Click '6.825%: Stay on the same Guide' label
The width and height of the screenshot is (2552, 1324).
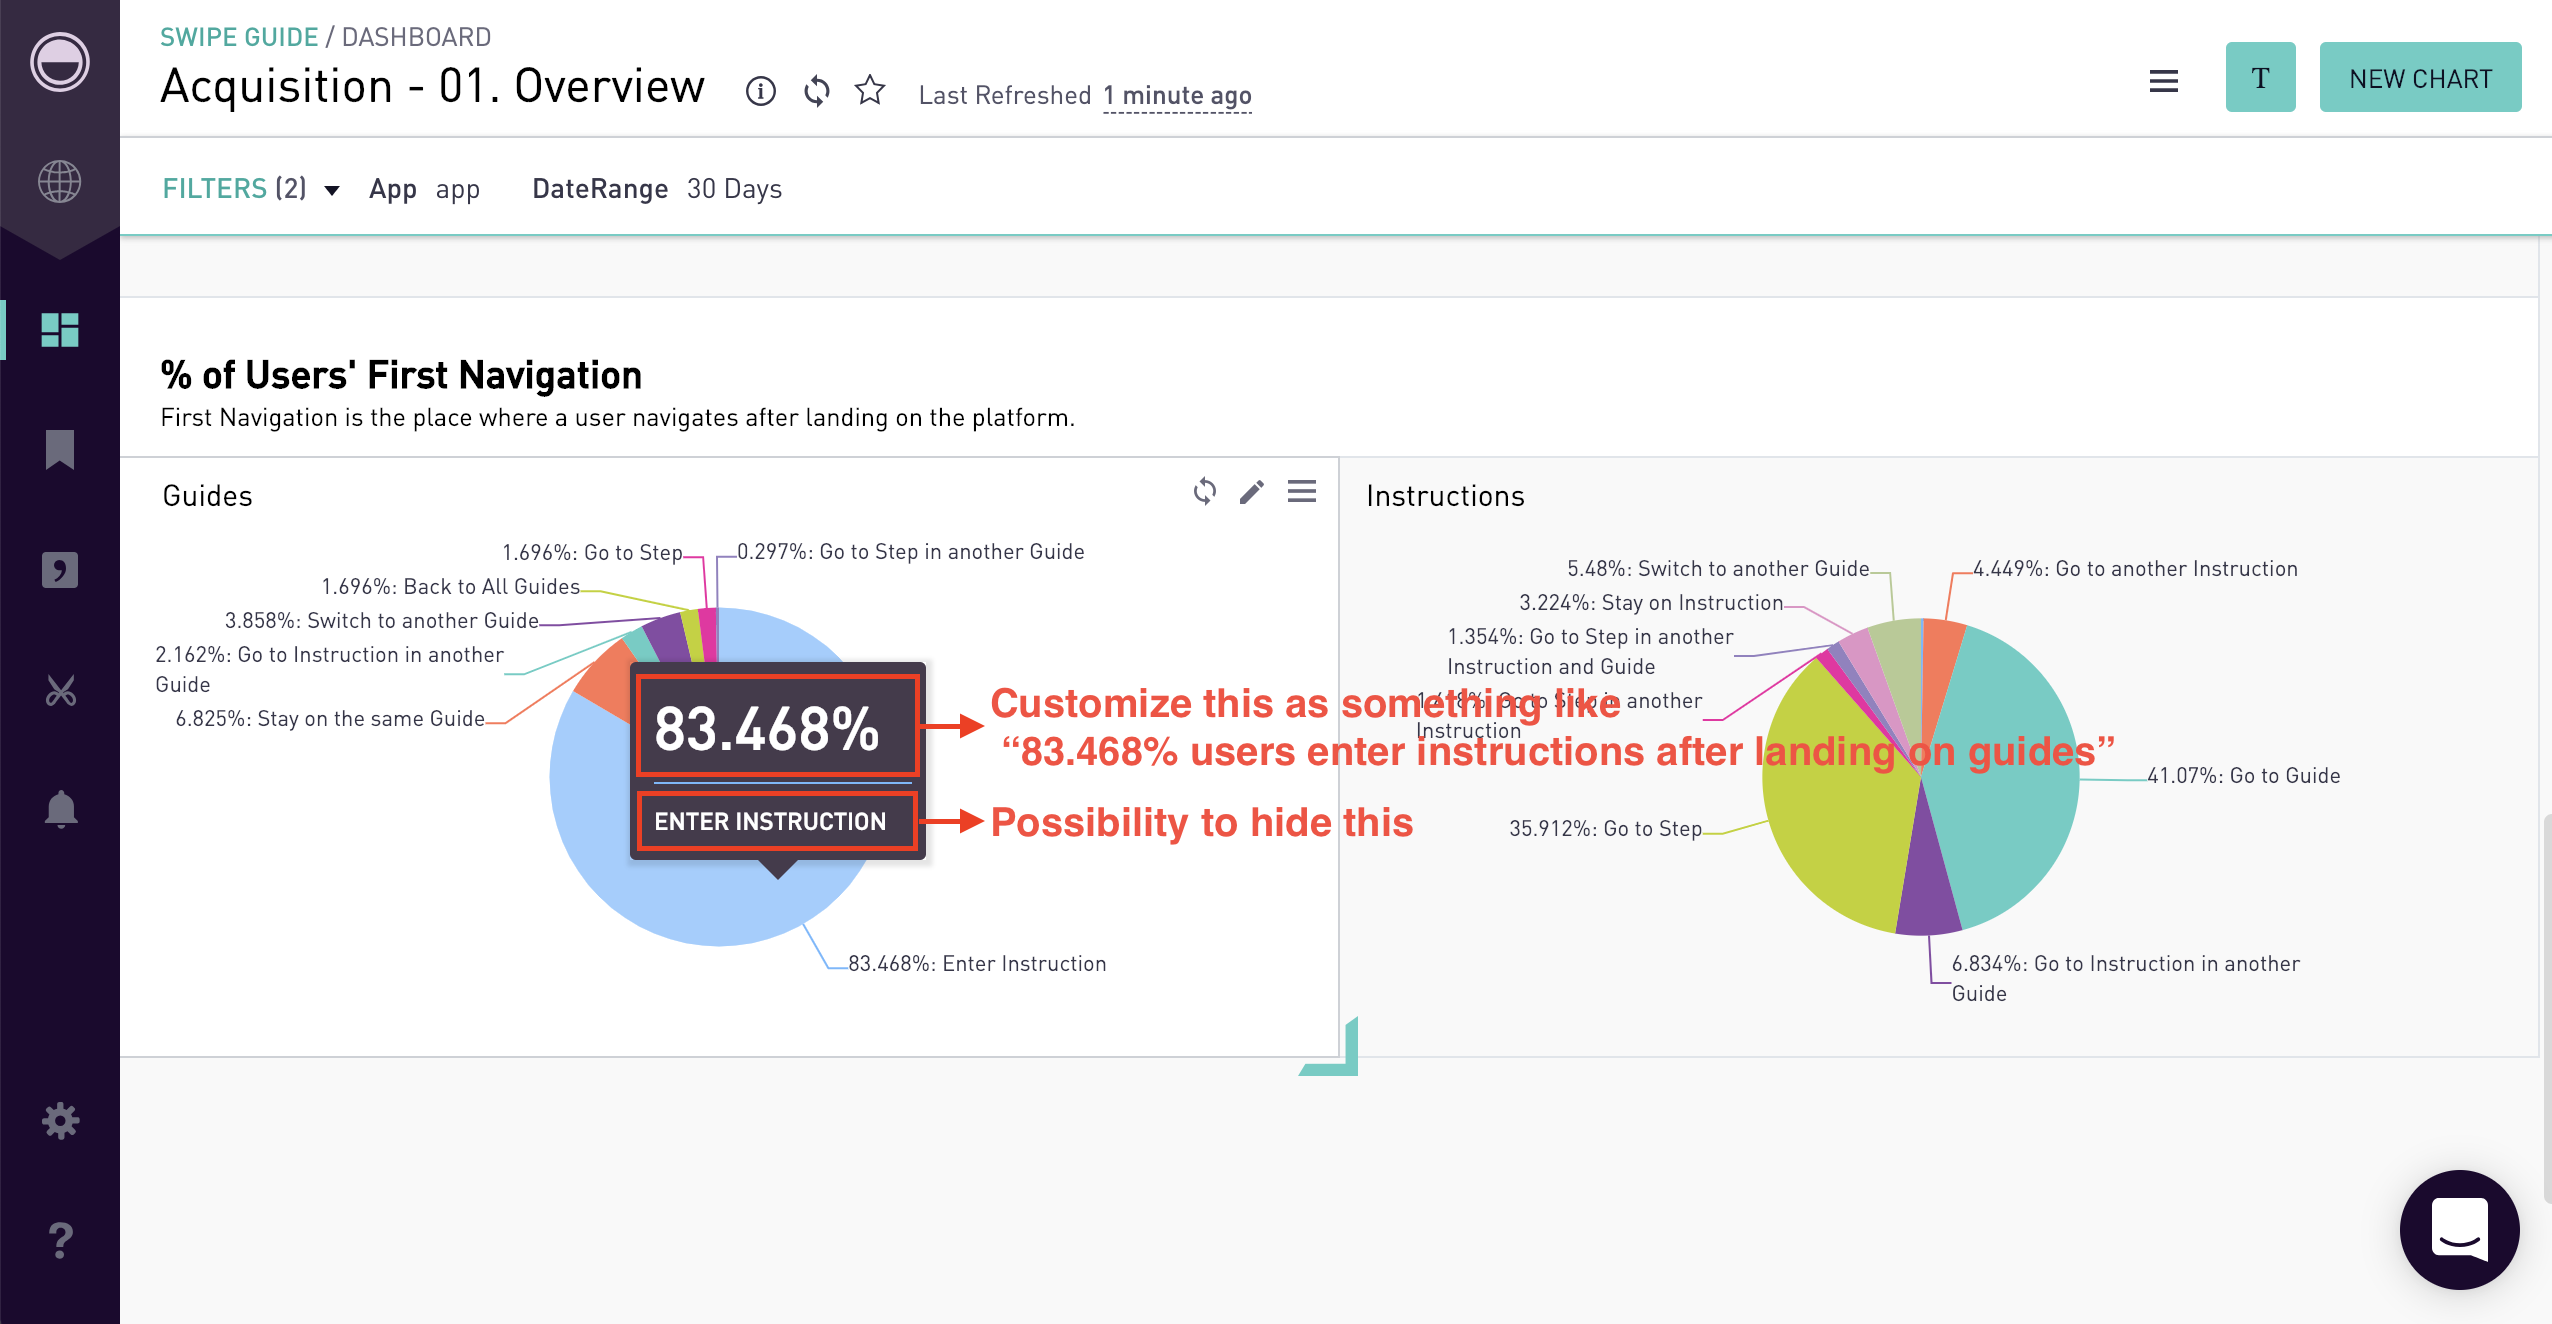click(x=330, y=719)
